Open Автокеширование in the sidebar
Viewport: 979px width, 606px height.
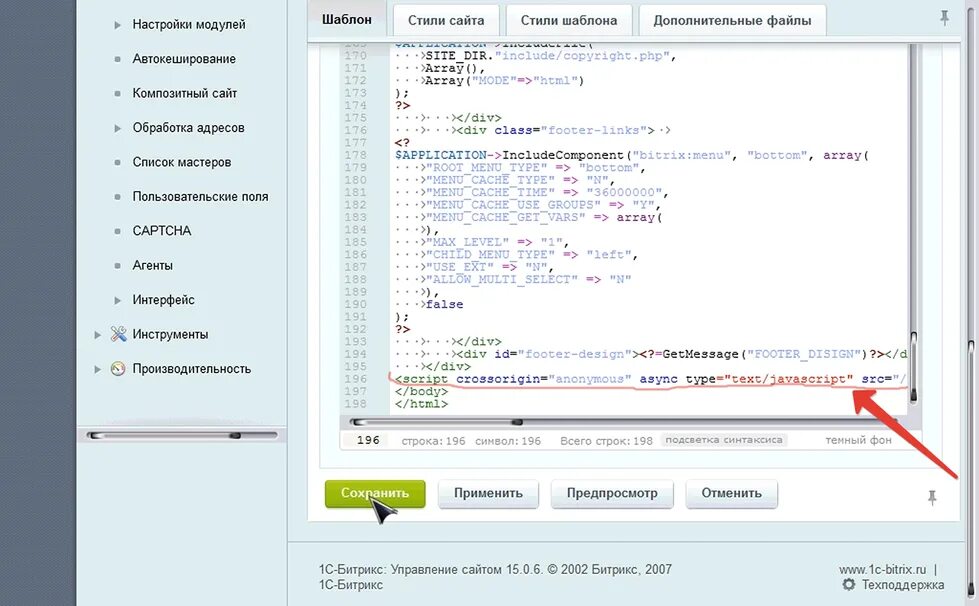184,59
